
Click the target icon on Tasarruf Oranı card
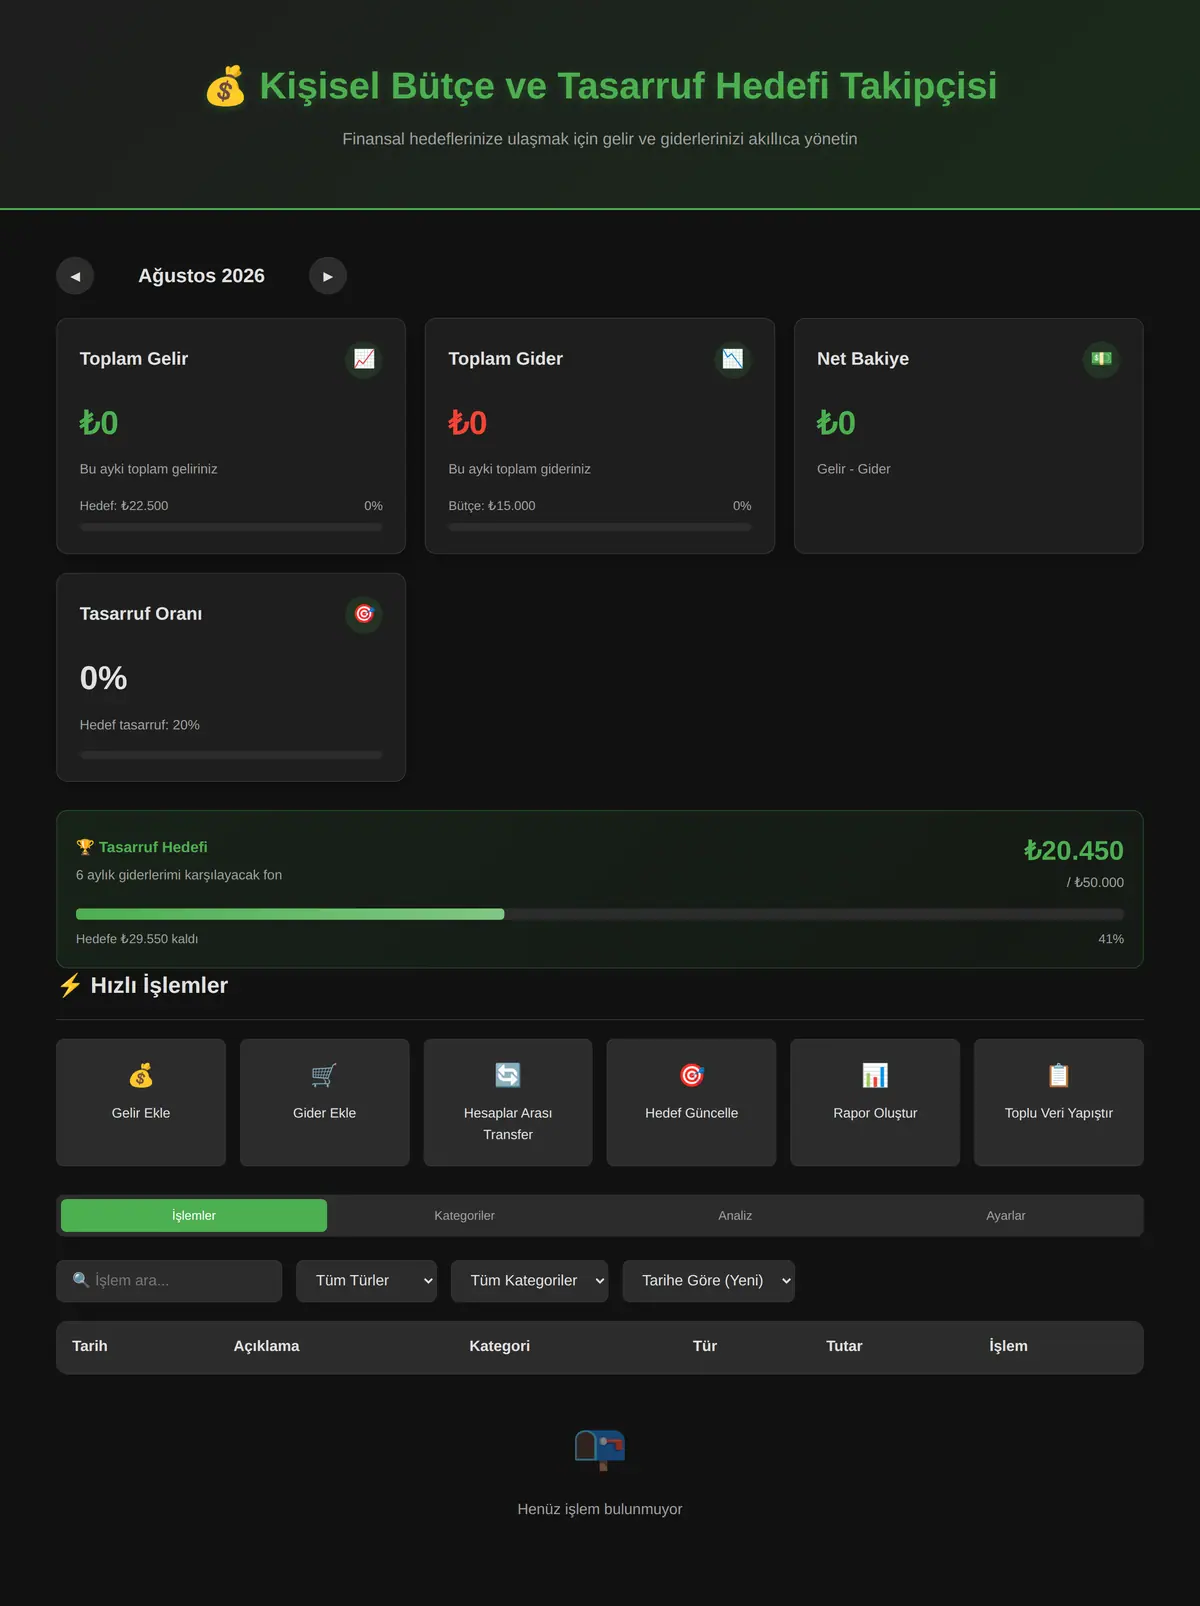click(364, 614)
